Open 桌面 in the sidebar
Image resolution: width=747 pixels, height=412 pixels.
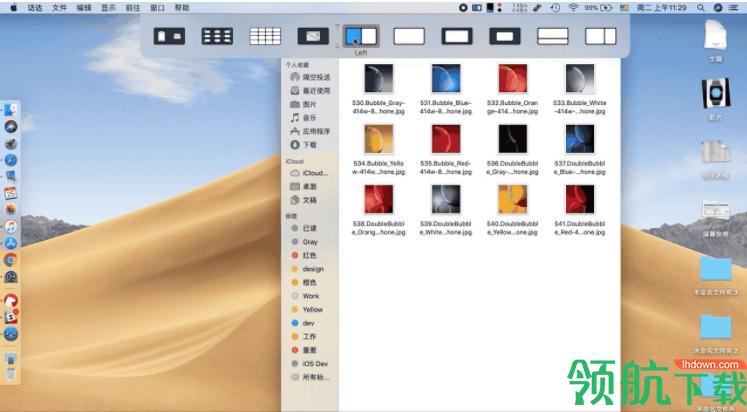tap(304, 186)
